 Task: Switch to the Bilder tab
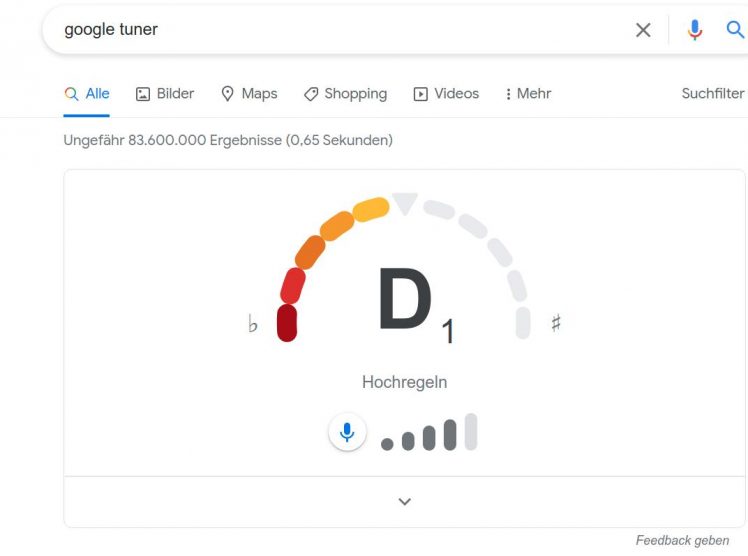coord(165,93)
